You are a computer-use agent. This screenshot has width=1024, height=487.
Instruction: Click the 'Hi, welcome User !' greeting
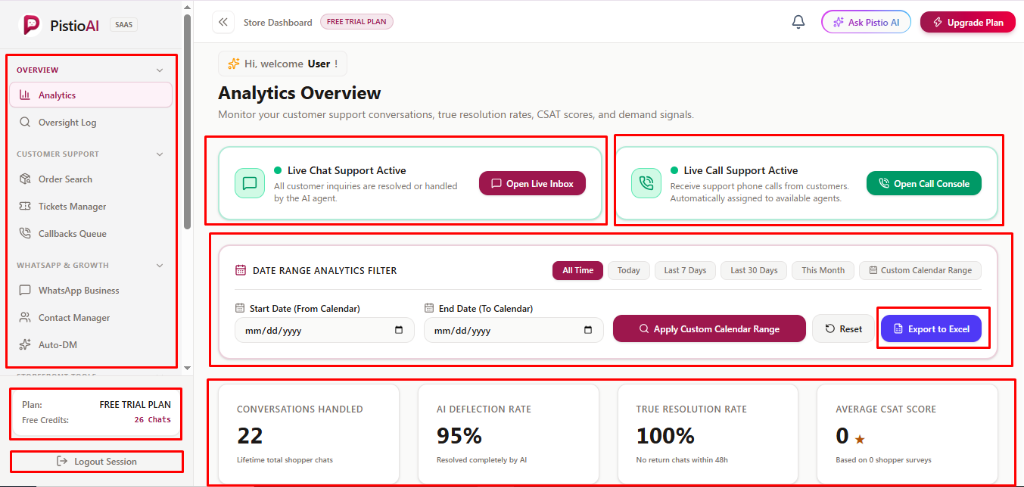pos(283,64)
